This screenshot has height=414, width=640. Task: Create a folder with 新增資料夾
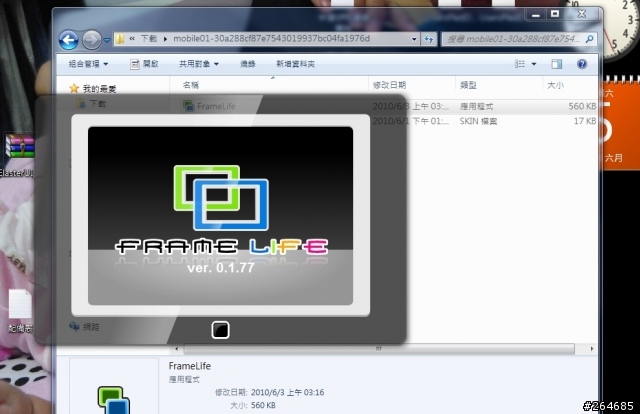pos(295,64)
